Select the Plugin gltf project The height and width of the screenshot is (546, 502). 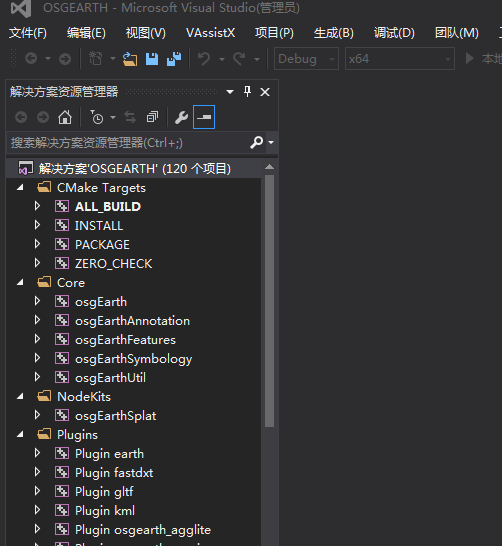(104, 492)
